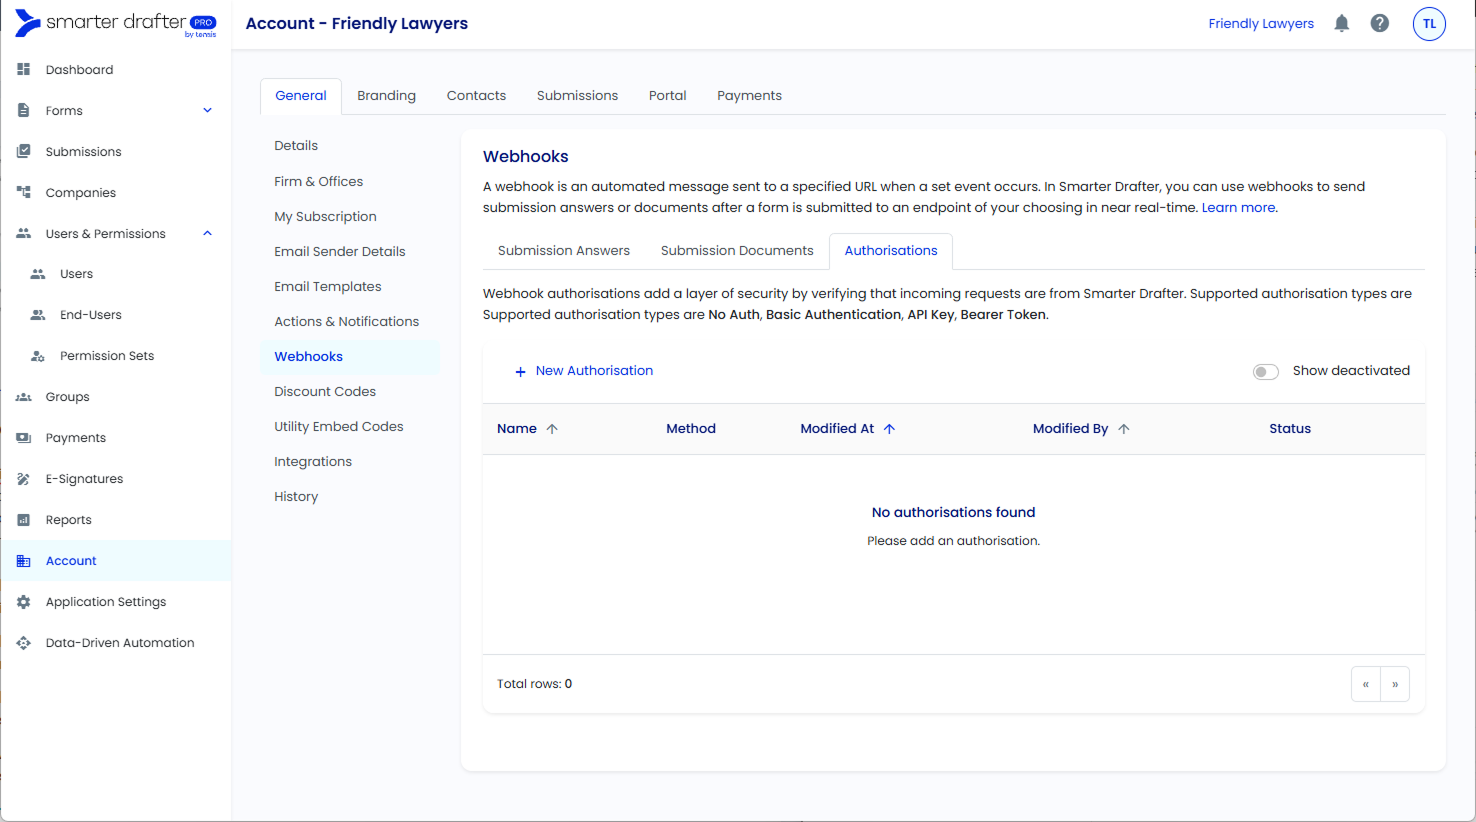Collapse the Users & Permissions chevron

[208, 234]
